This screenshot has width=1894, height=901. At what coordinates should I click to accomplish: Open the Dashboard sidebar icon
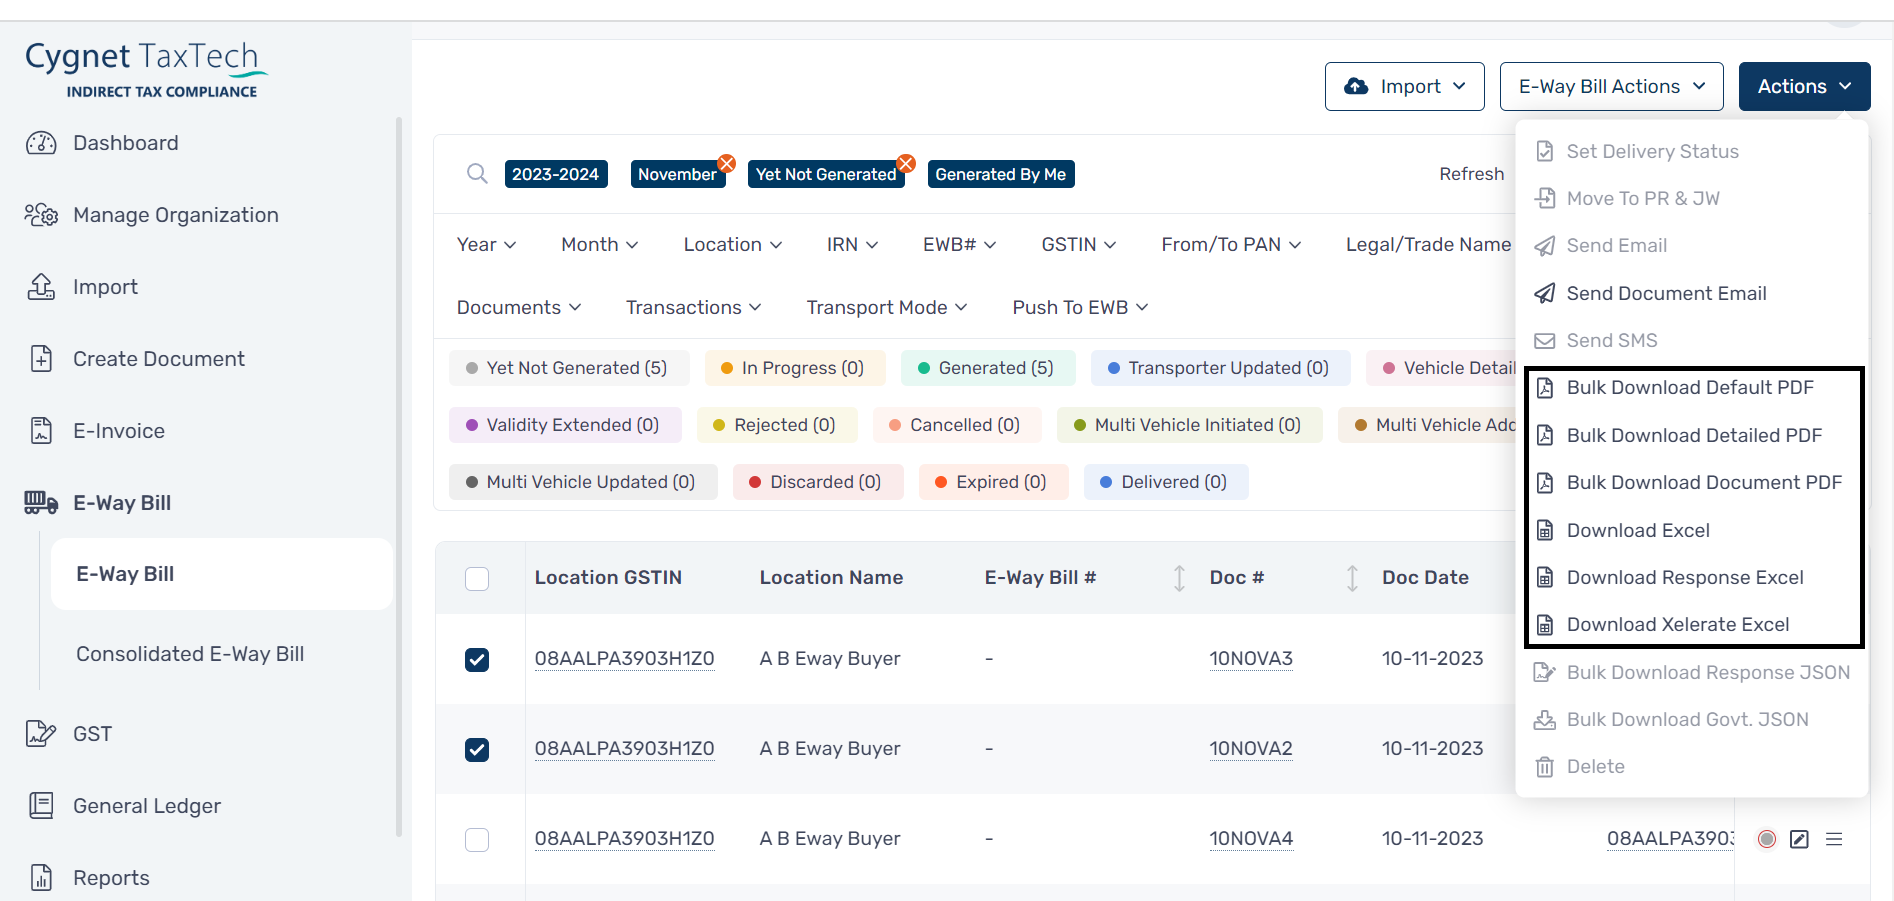coord(41,143)
